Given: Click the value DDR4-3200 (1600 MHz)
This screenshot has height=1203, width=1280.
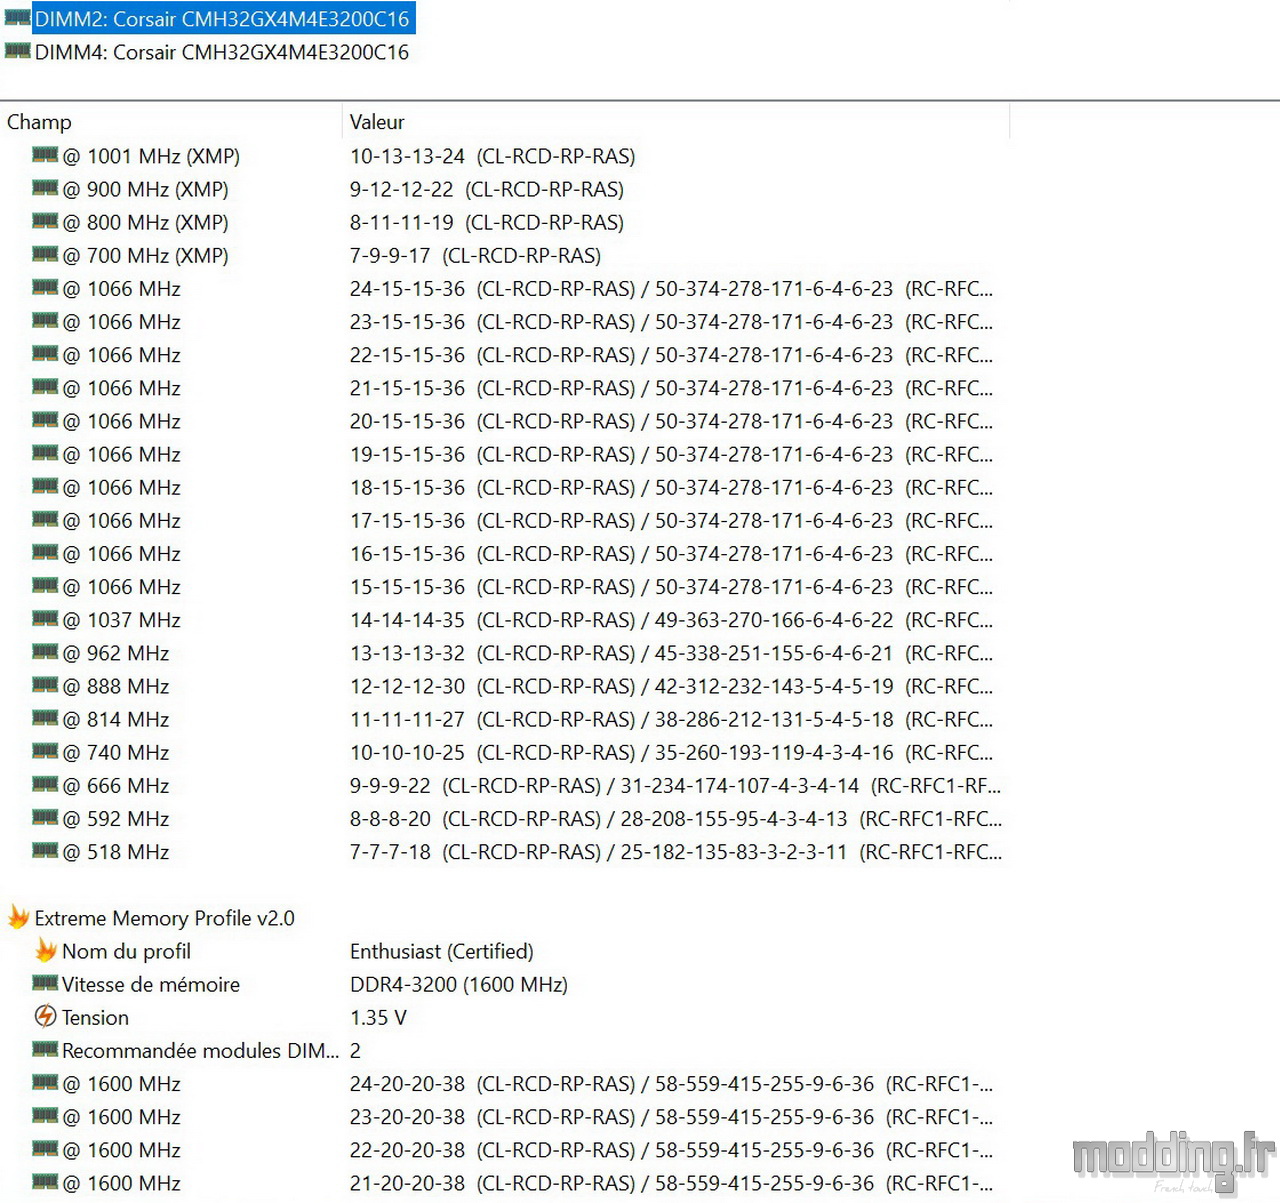Looking at the screenshot, I should (x=458, y=984).
